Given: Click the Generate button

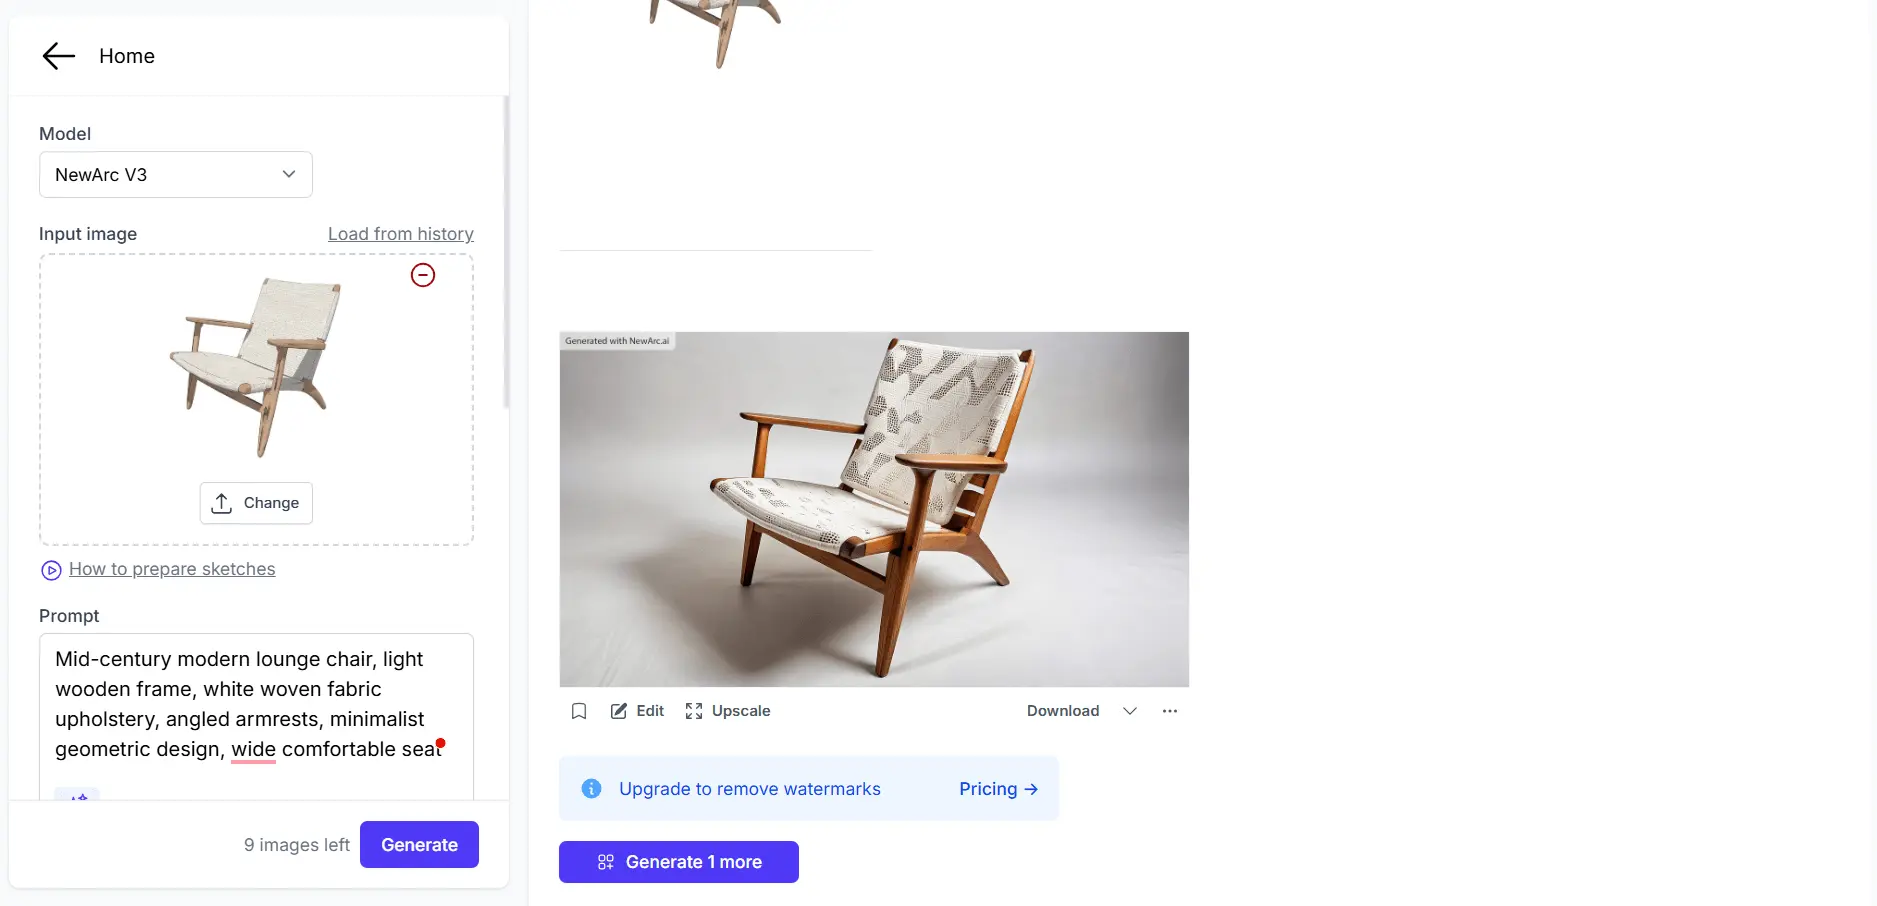Looking at the screenshot, I should (419, 845).
